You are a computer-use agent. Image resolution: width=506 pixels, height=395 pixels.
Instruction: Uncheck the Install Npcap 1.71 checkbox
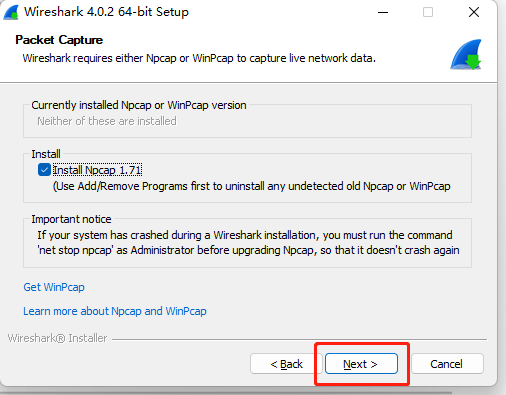point(44,170)
